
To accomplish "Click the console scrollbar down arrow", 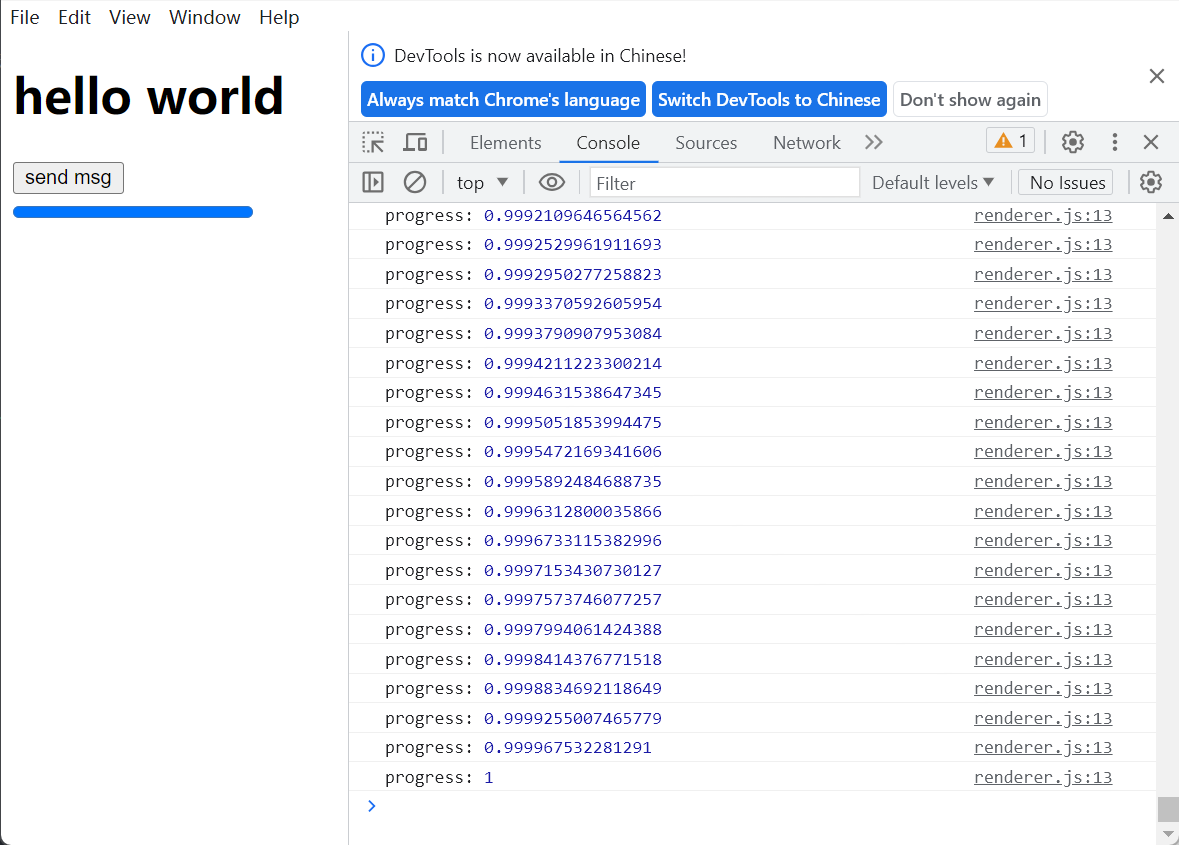I will (1168, 834).
